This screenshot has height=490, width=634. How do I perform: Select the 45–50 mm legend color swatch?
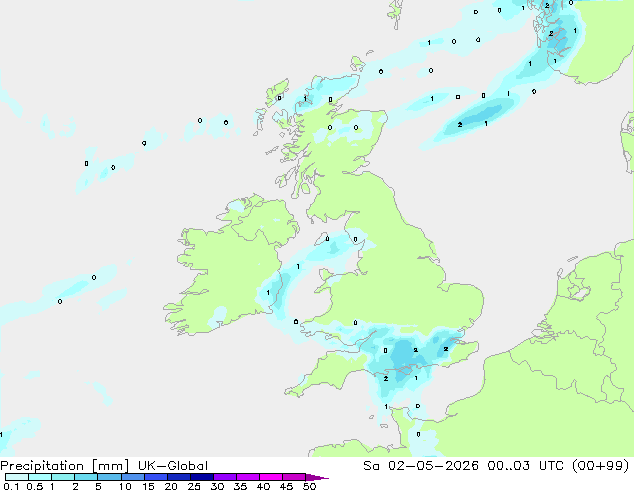(294, 477)
